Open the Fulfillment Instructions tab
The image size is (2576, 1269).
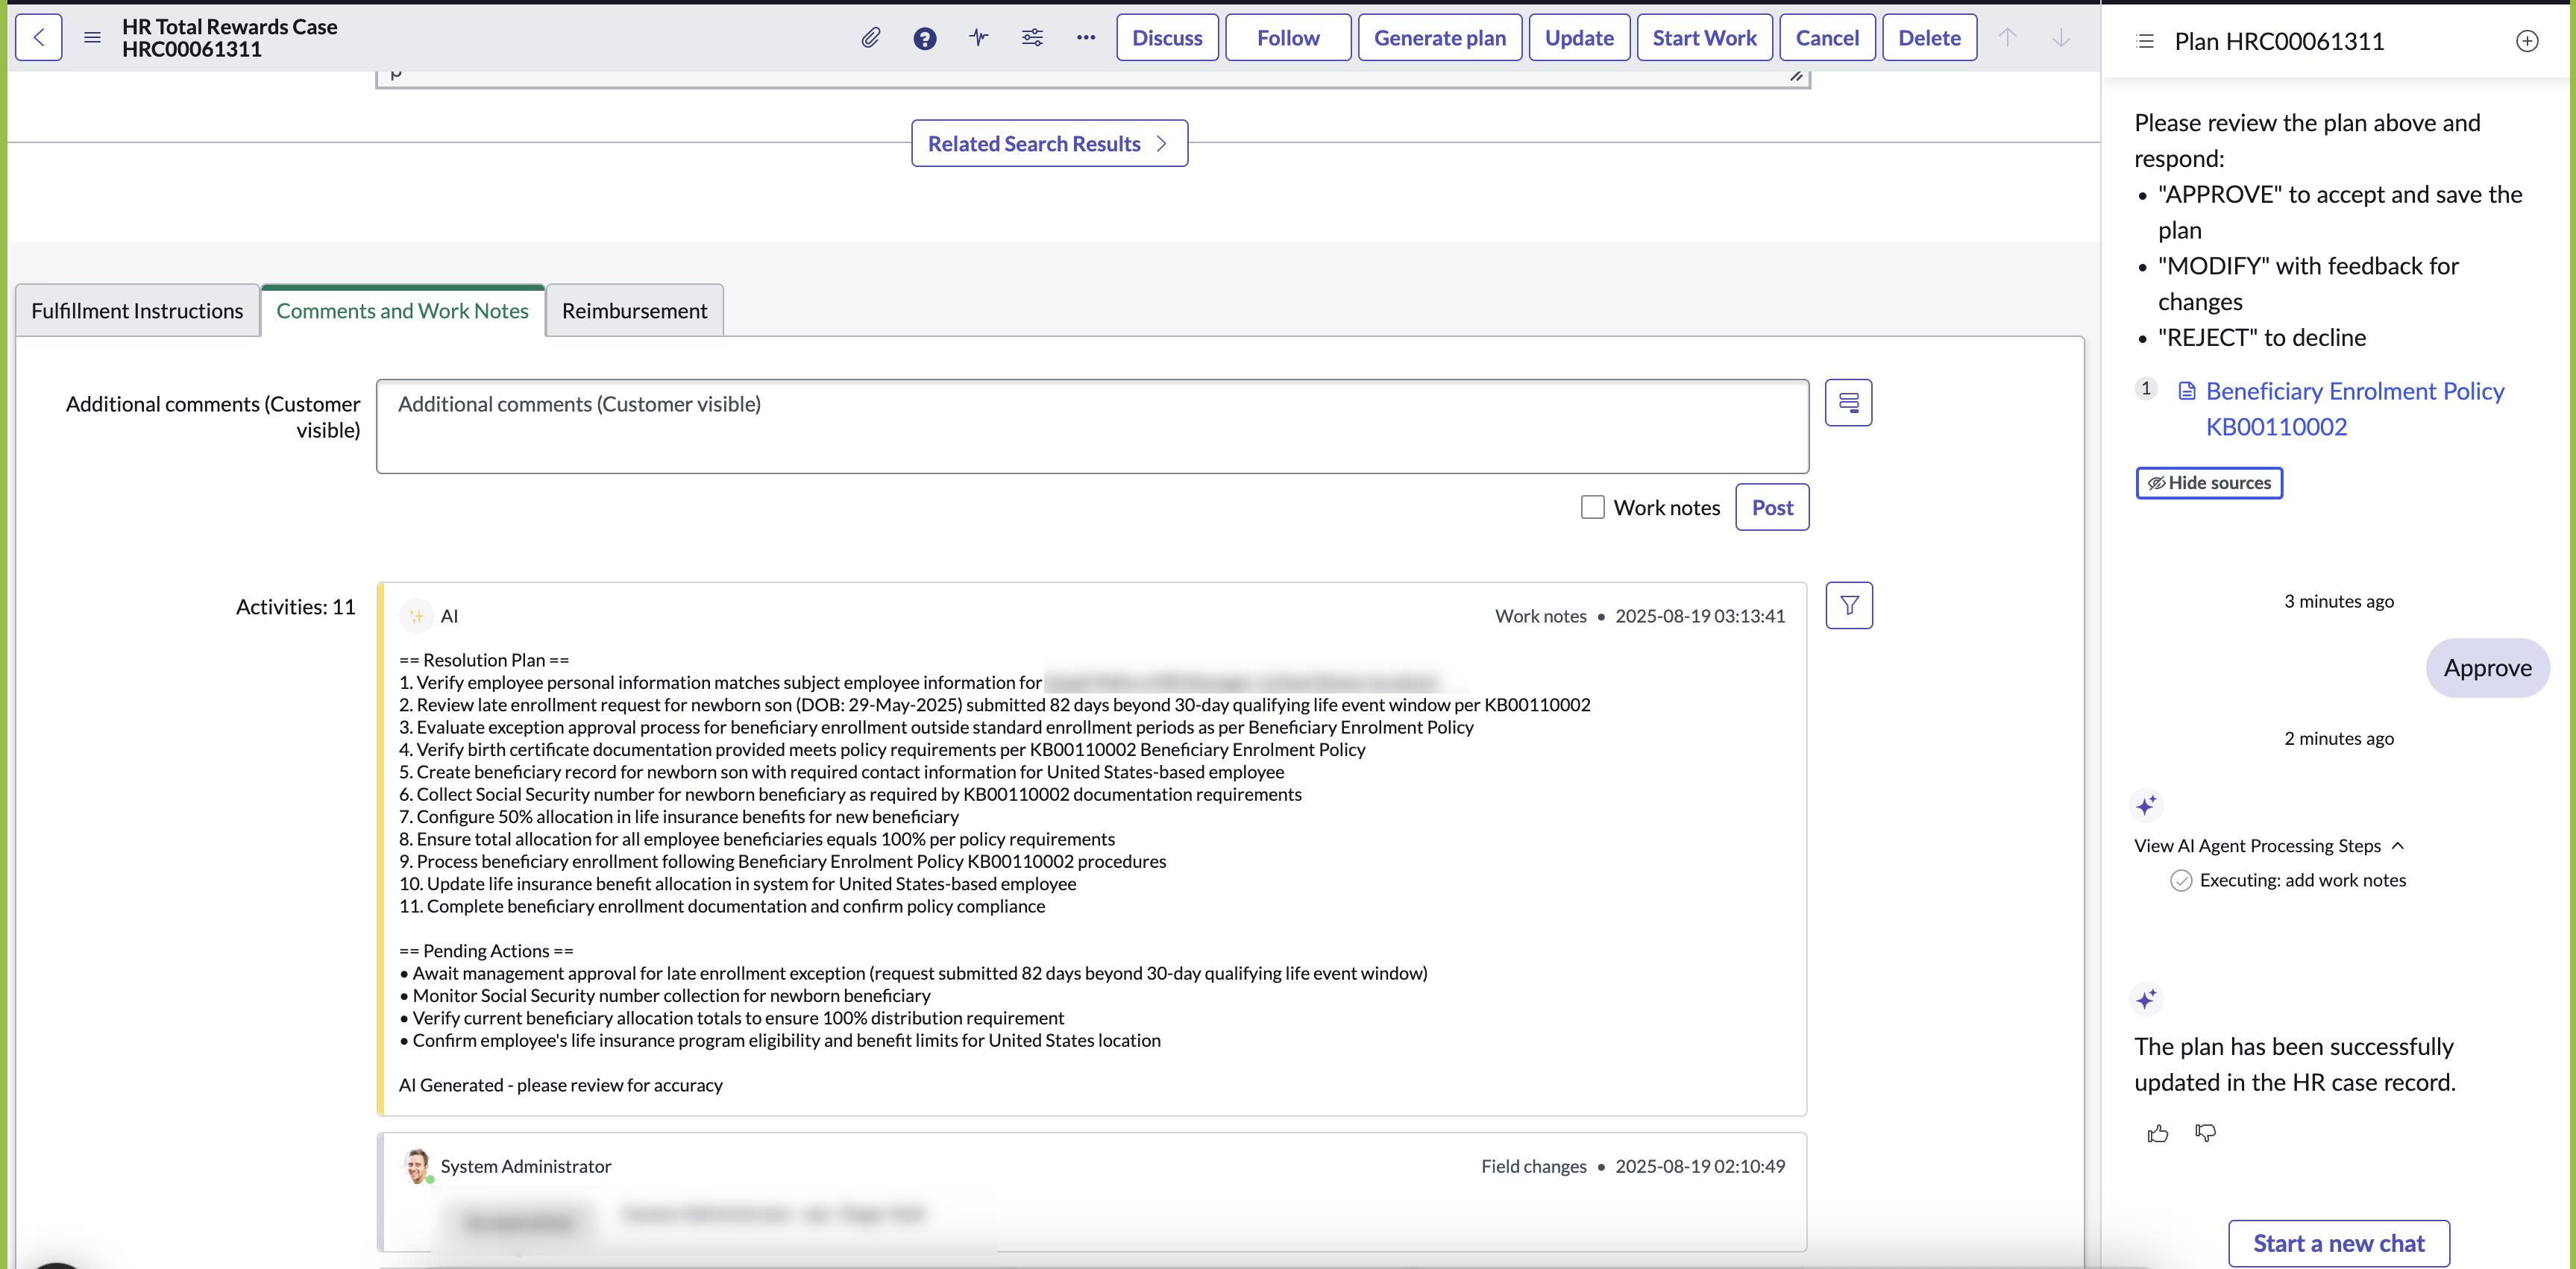pyautogui.click(x=137, y=311)
